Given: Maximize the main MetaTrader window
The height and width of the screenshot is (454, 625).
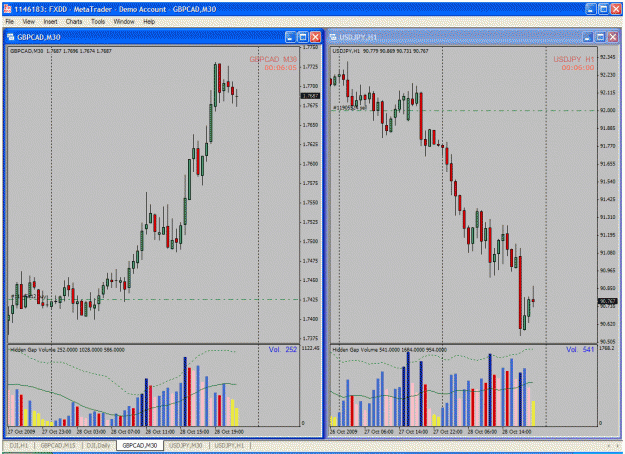Looking at the screenshot, I should click(x=603, y=9).
